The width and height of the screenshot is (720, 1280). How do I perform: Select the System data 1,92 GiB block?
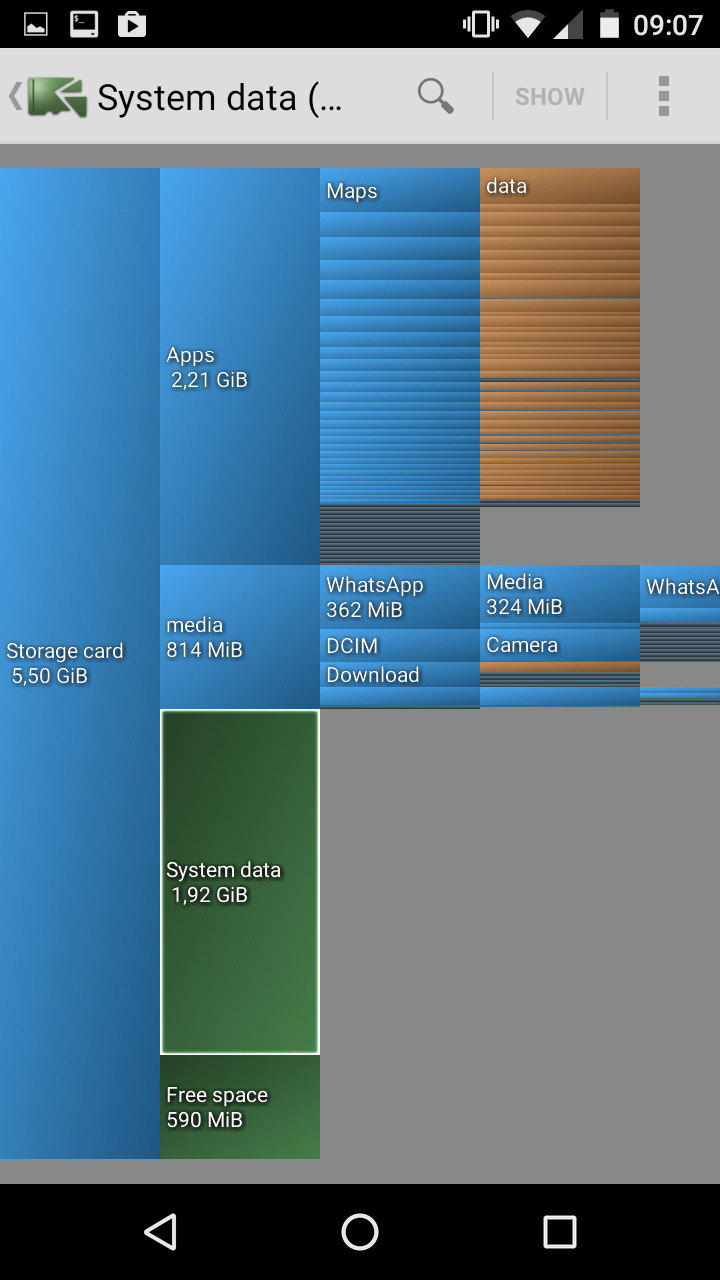pos(240,882)
